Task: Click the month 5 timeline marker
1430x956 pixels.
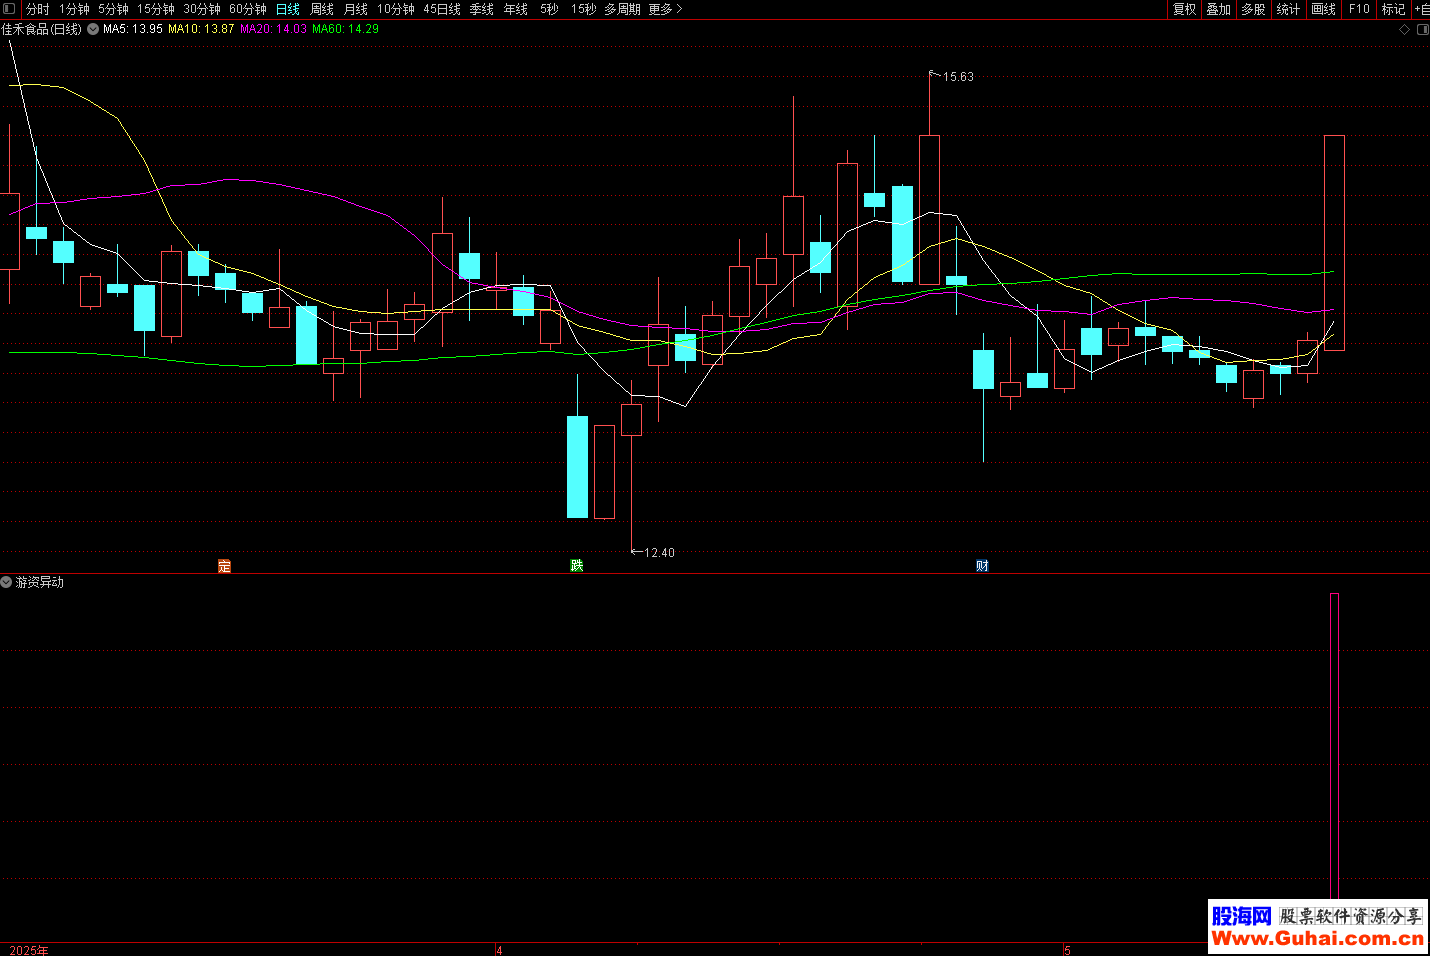Action: 1067,950
